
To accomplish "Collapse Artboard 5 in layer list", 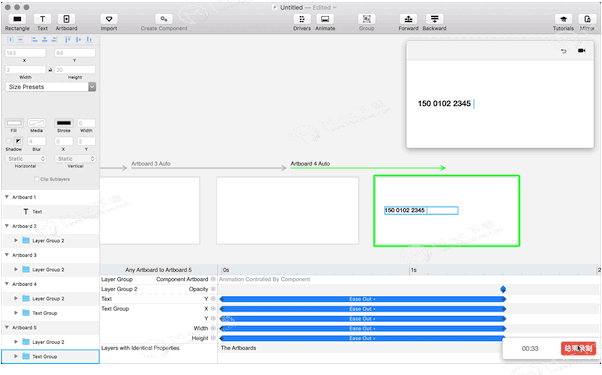I will pos(7,327).
